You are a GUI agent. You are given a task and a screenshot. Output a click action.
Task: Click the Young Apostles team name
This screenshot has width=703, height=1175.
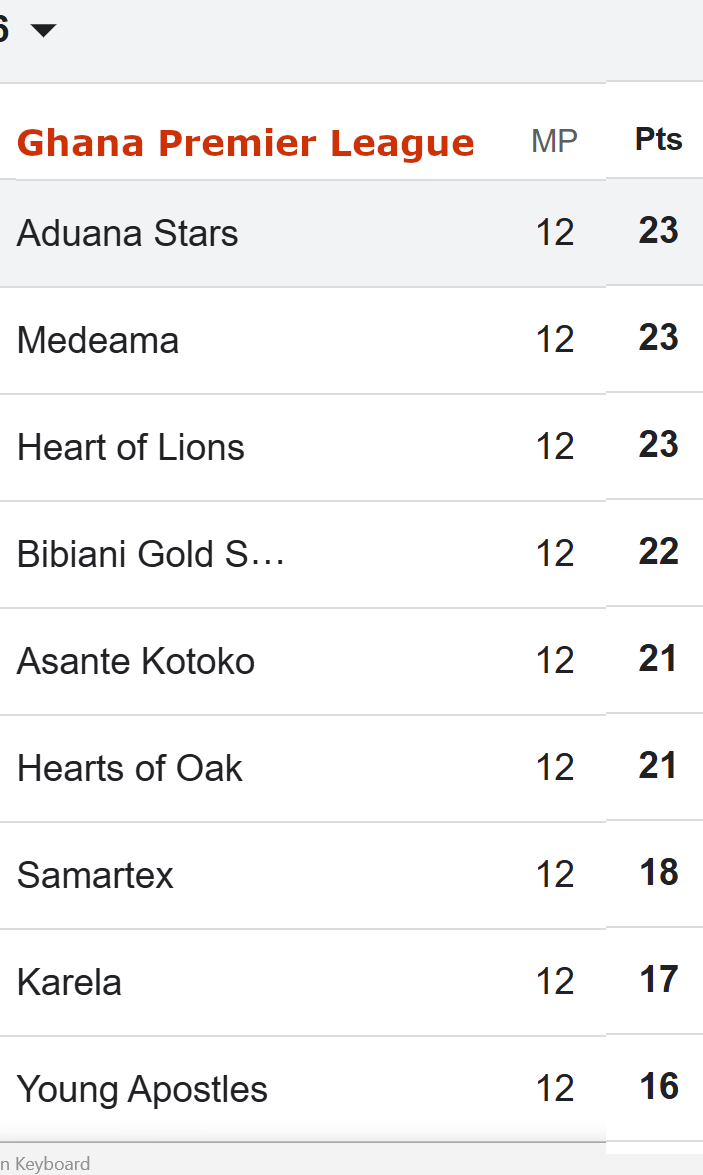142,1090
